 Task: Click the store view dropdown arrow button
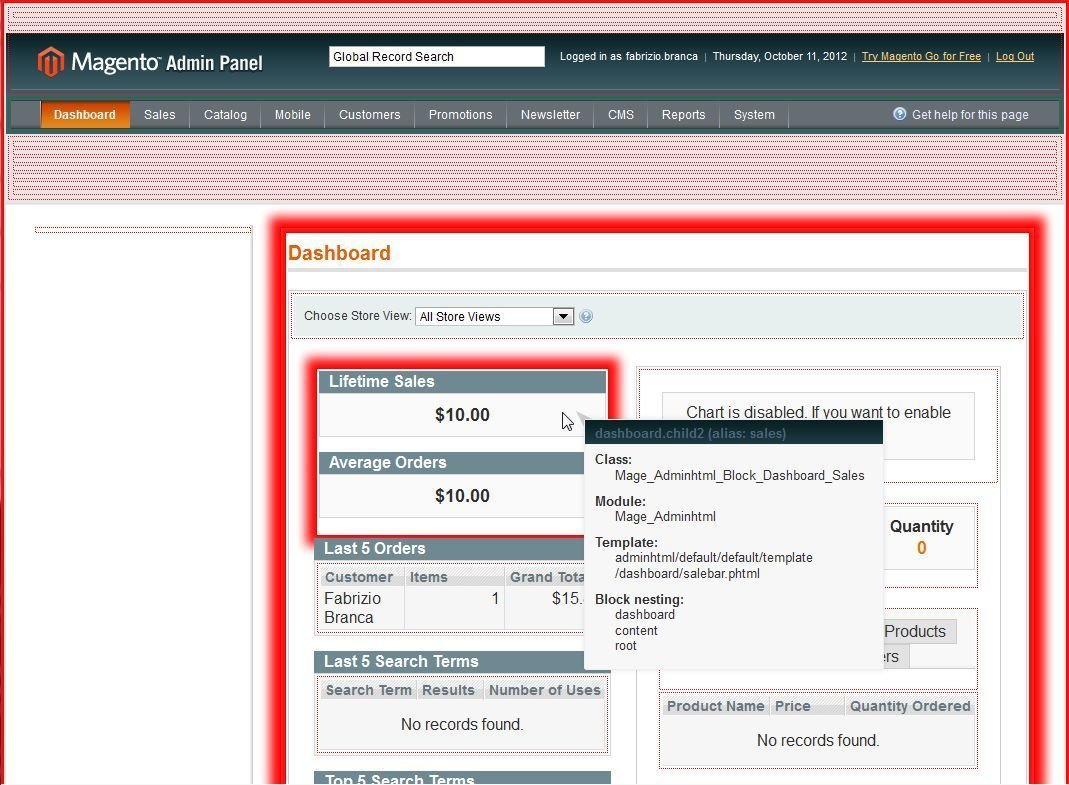point(563,316)
